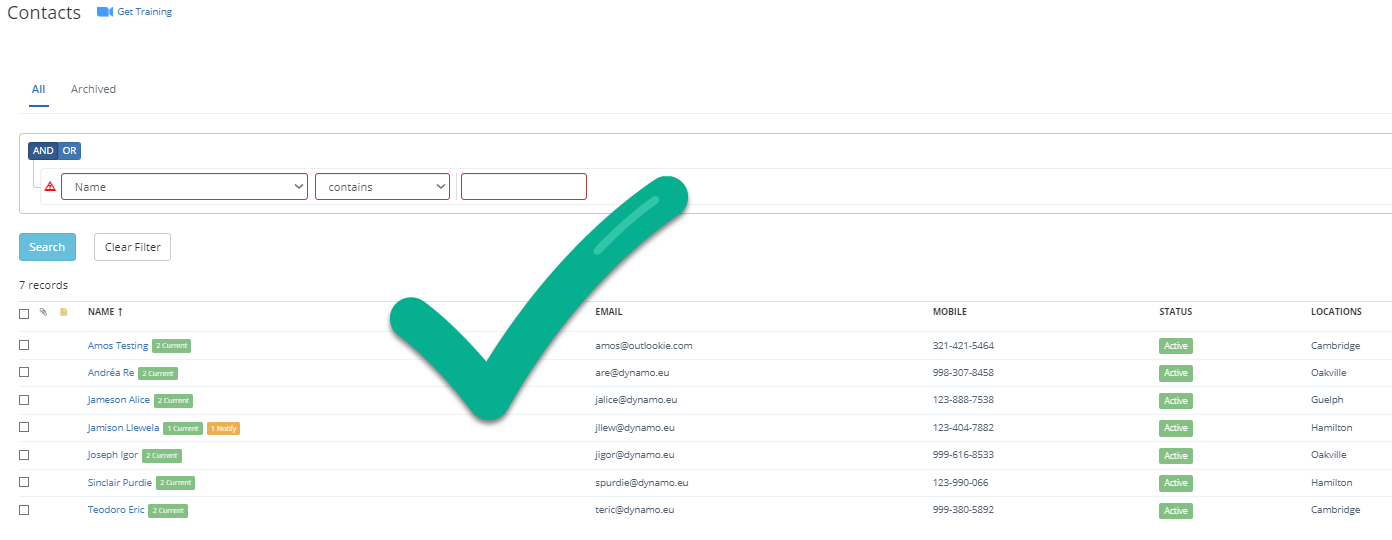Tick checkbox for Jameson Alice row

[x=24, y=400]
